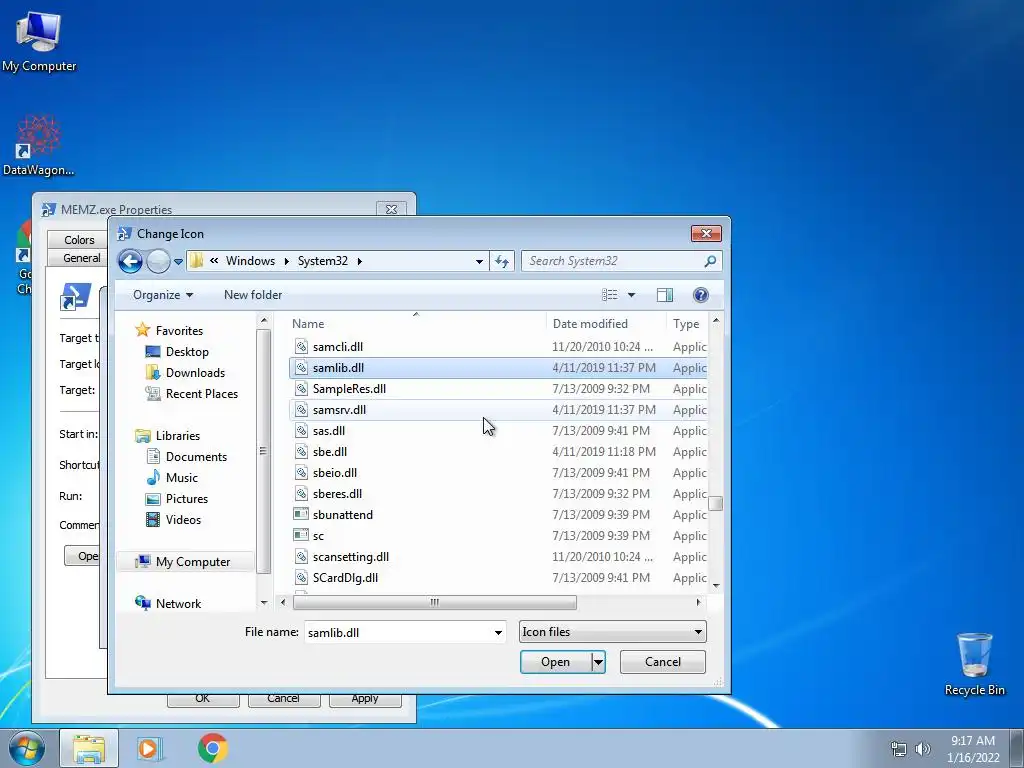Viewport: 1024px width, 768px height.
Task: Click New folder in toolbar
Action: (253, 295)
